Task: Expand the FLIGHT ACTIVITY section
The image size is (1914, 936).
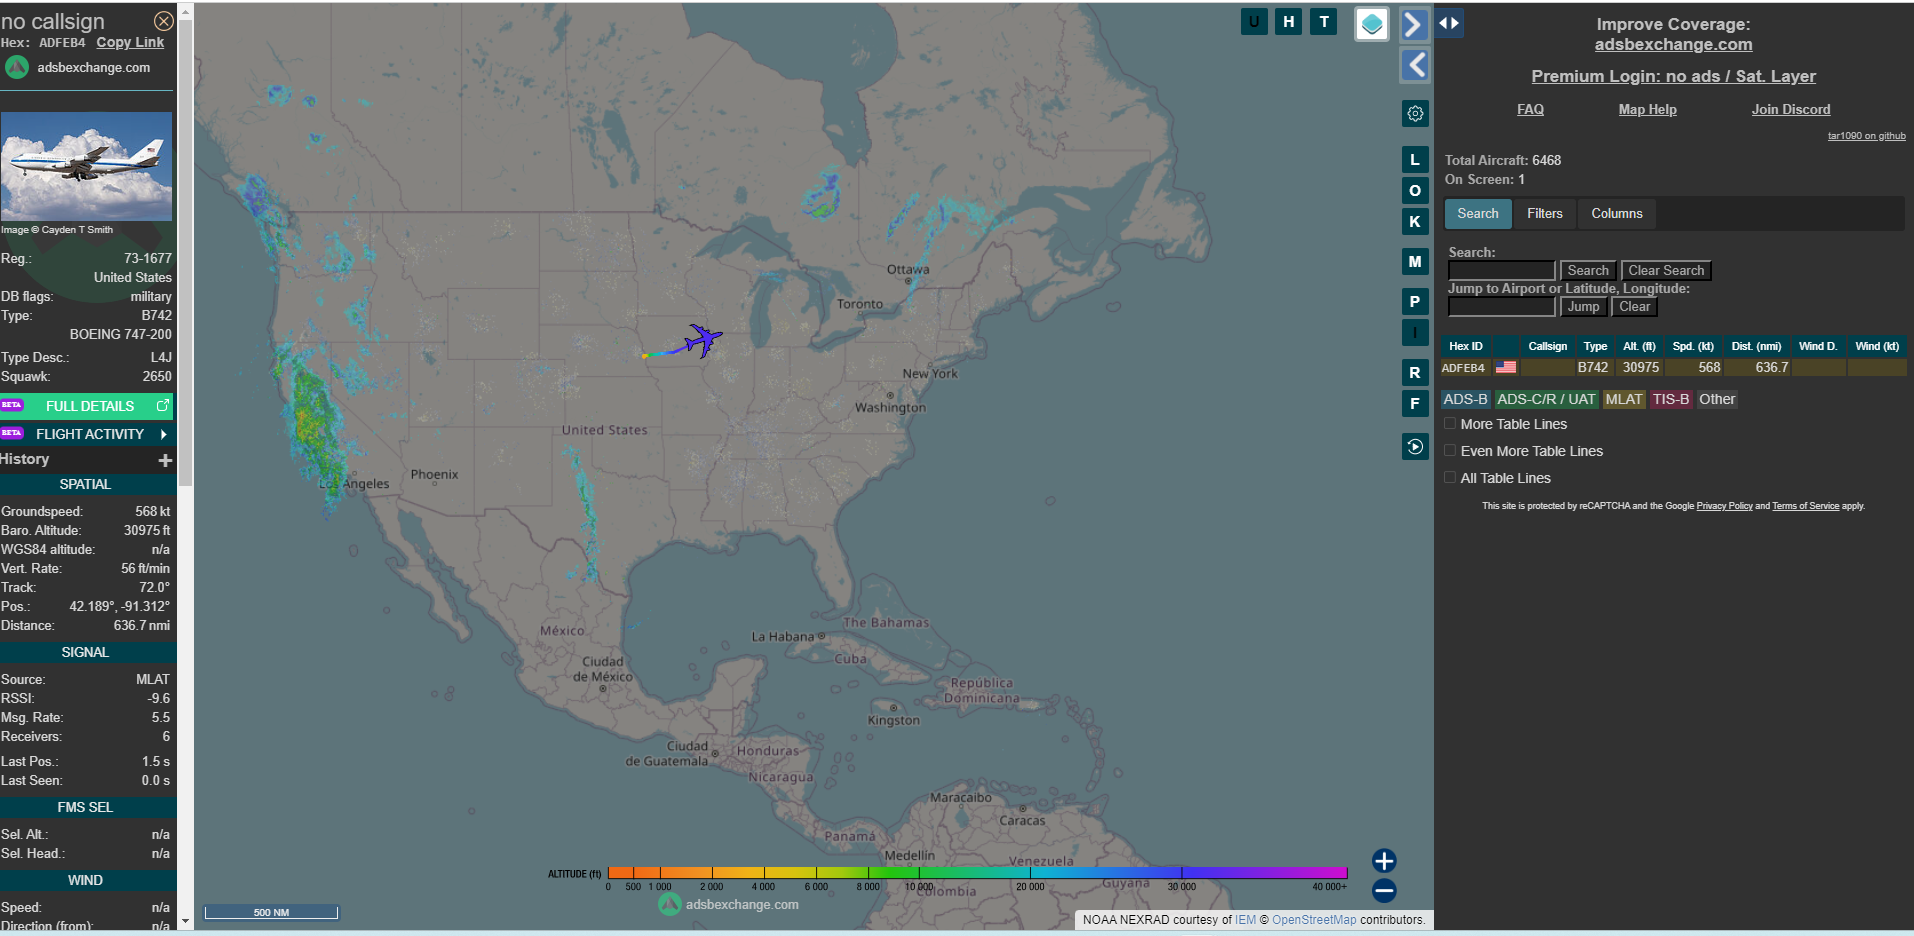Action: click(87, 434)
